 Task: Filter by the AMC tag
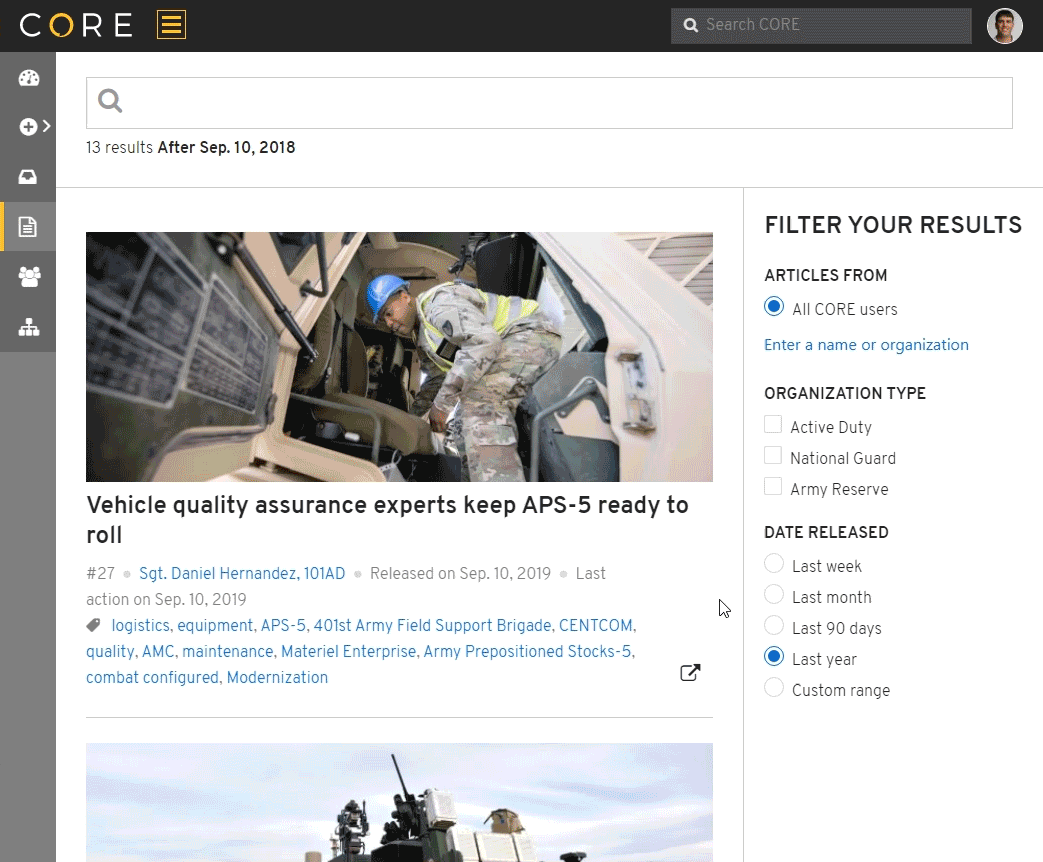[158, 651]
